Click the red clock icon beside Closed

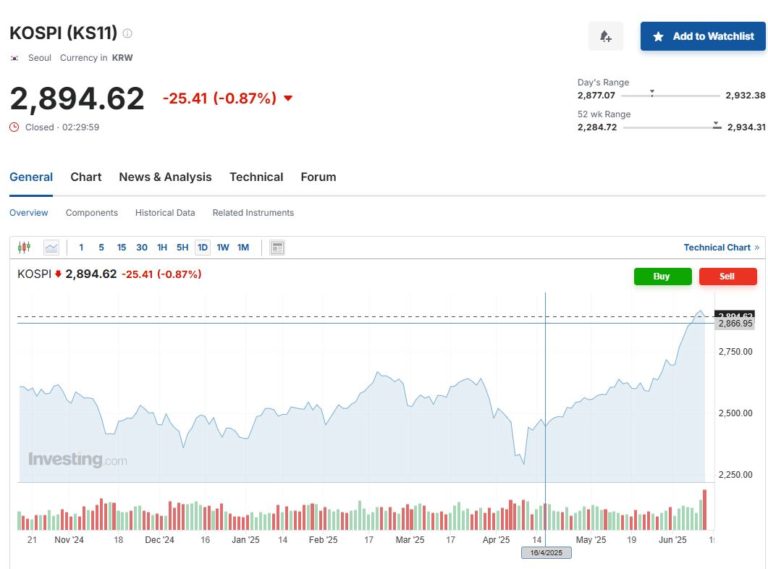coord(14,127)
